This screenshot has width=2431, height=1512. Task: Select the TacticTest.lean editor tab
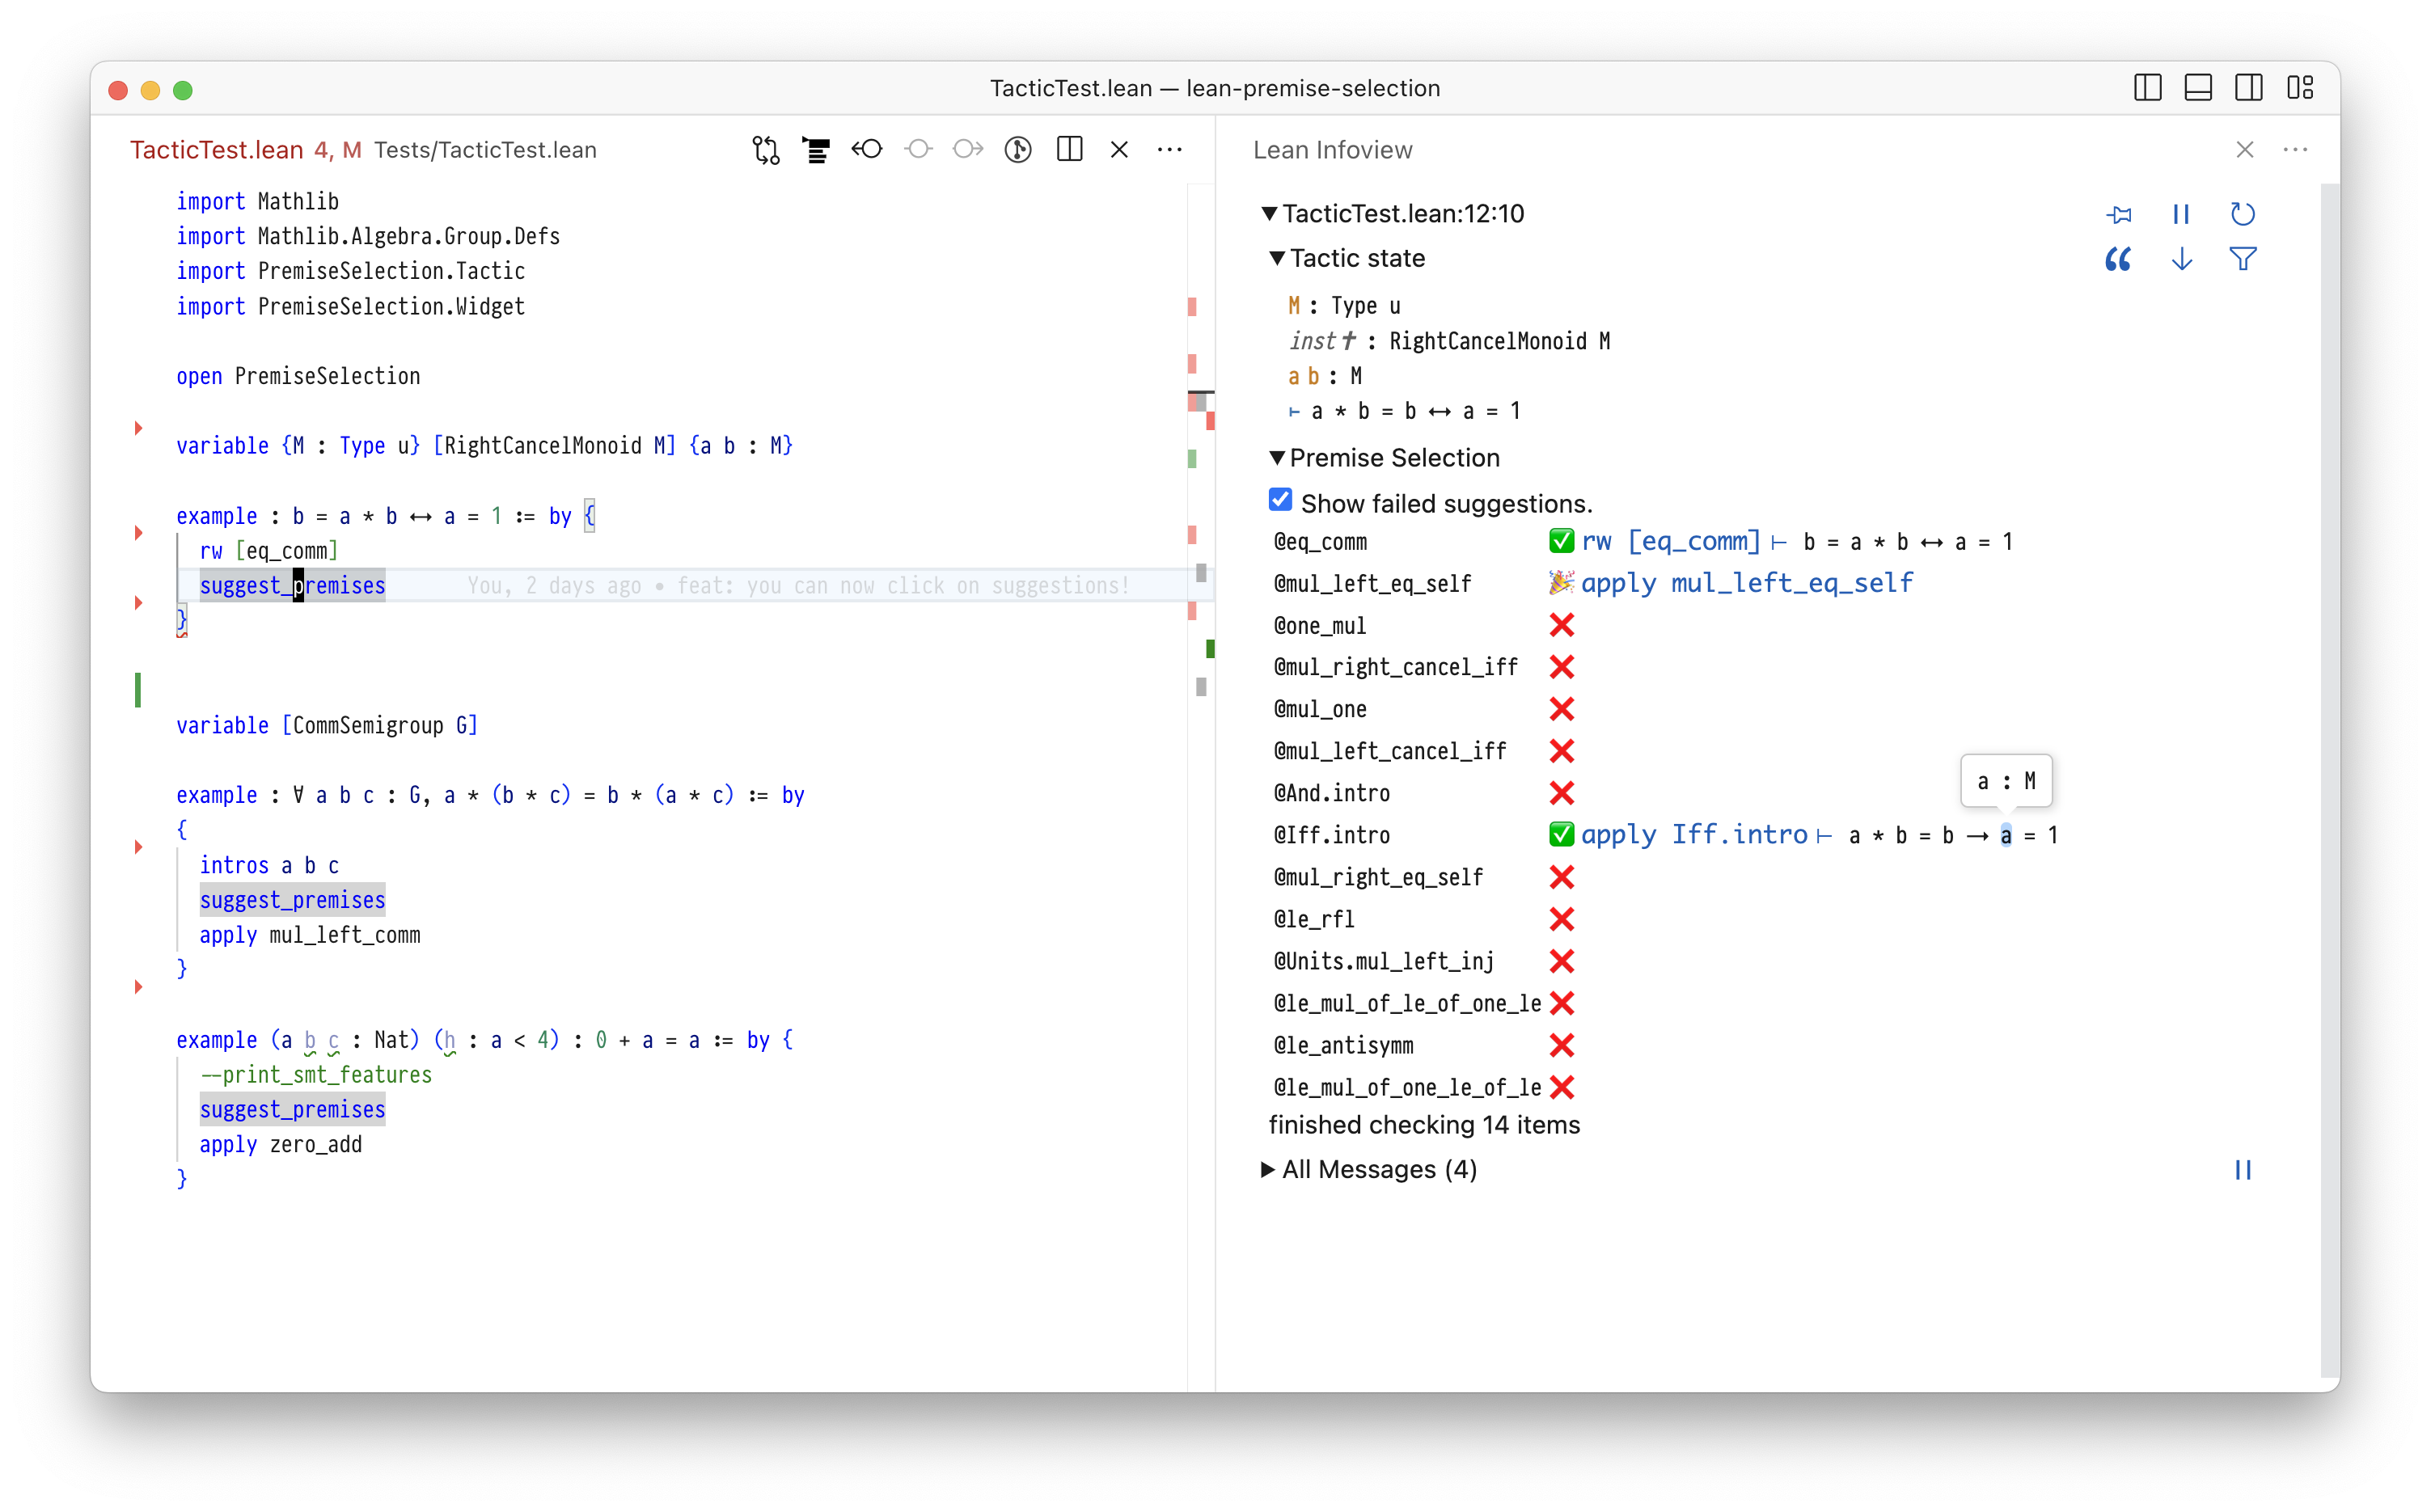point(217,150)
